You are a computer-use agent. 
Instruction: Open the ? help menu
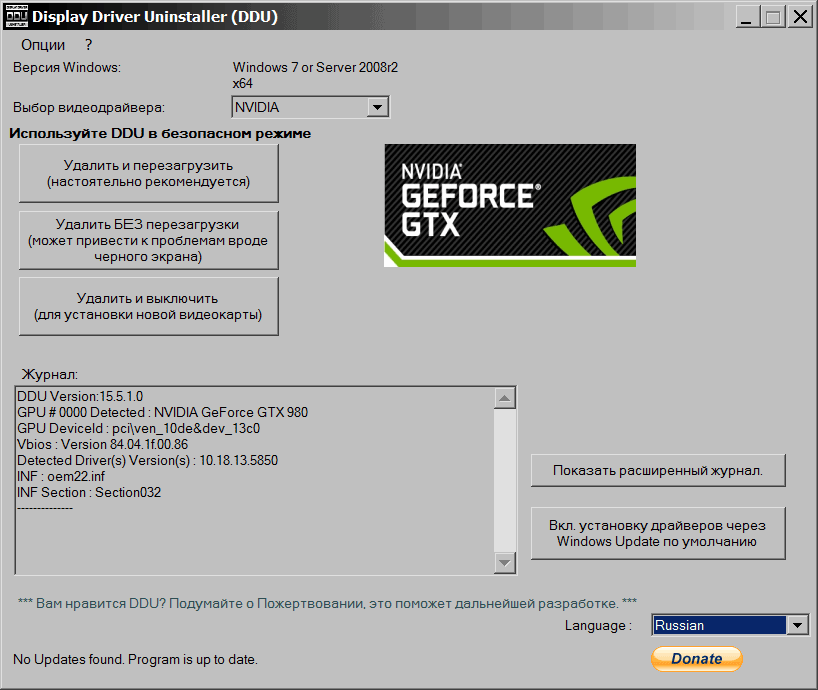[x=88, y=45]
